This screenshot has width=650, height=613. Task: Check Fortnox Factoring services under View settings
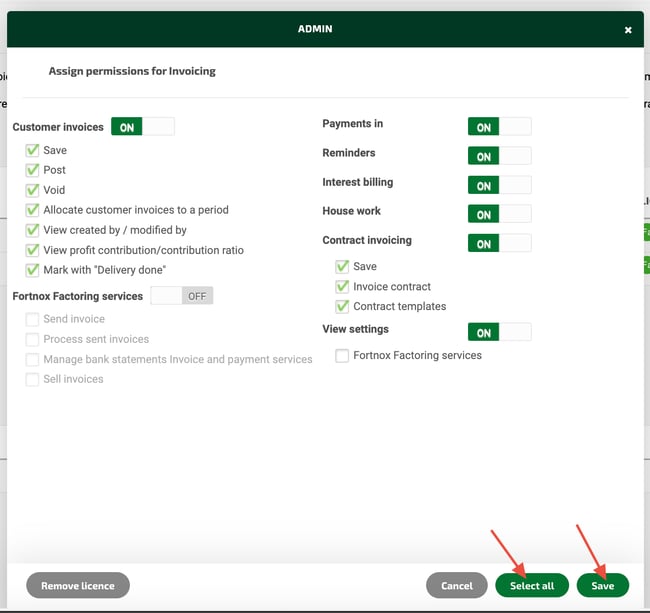[343, 355]
